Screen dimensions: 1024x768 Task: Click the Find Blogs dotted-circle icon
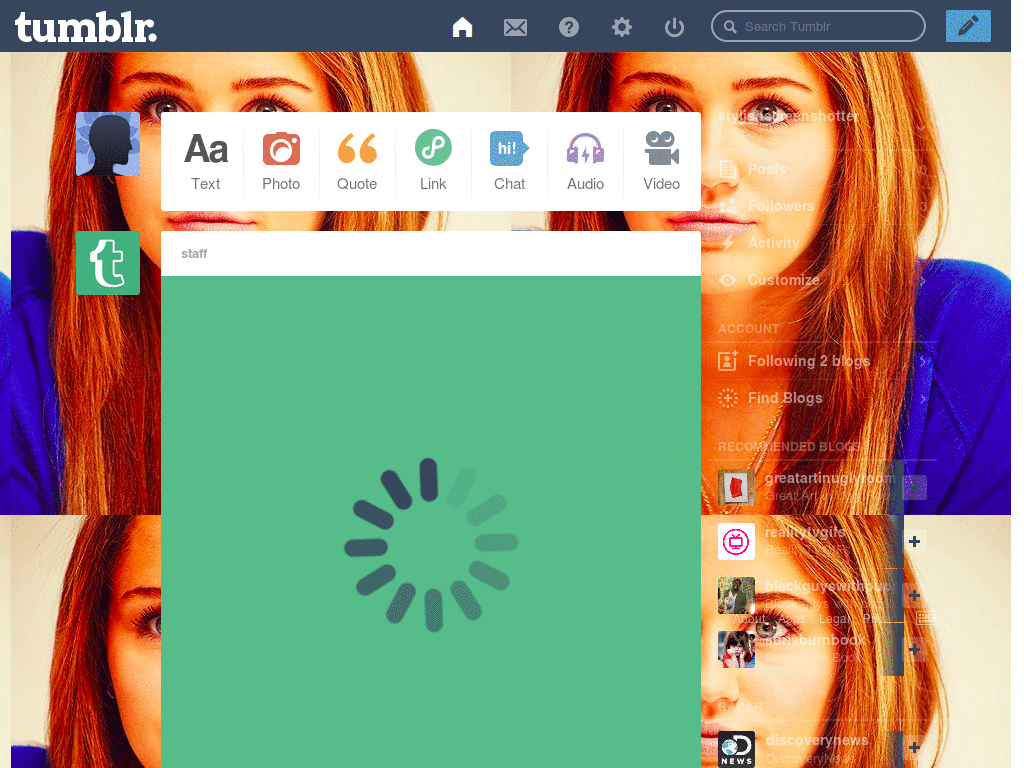728,398
